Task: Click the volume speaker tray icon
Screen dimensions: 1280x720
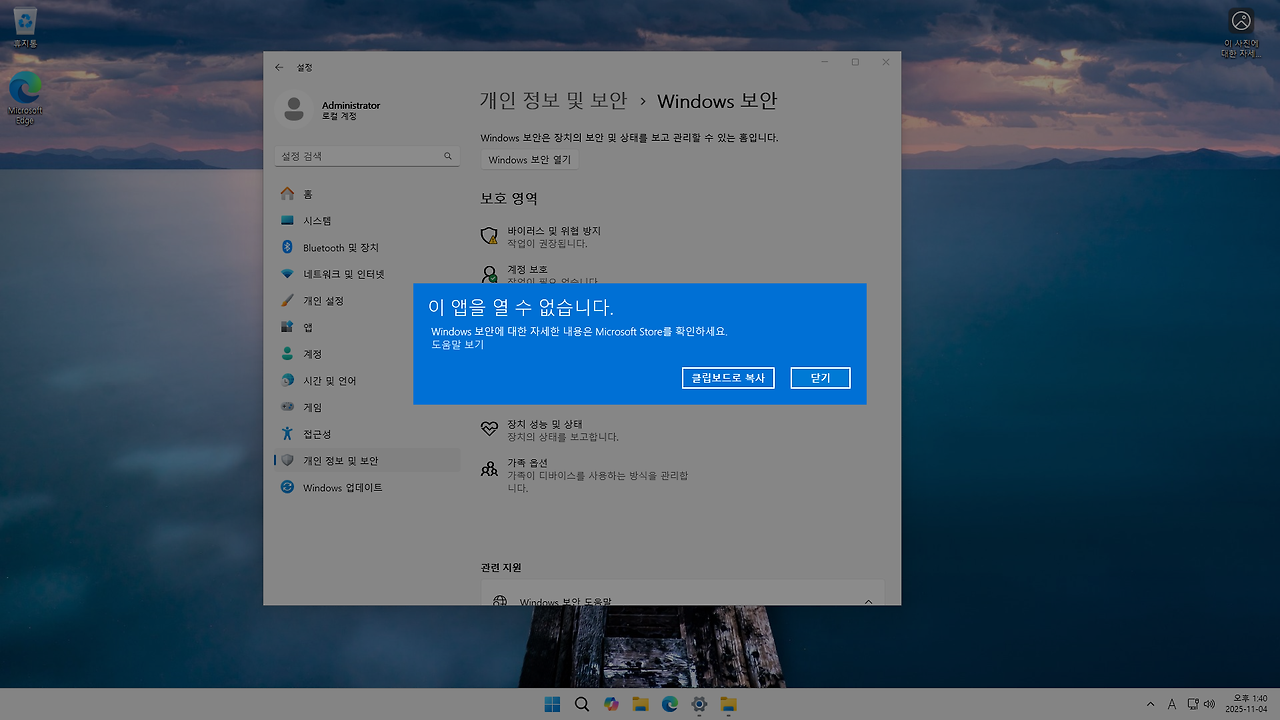Action: pos(1209,704)
